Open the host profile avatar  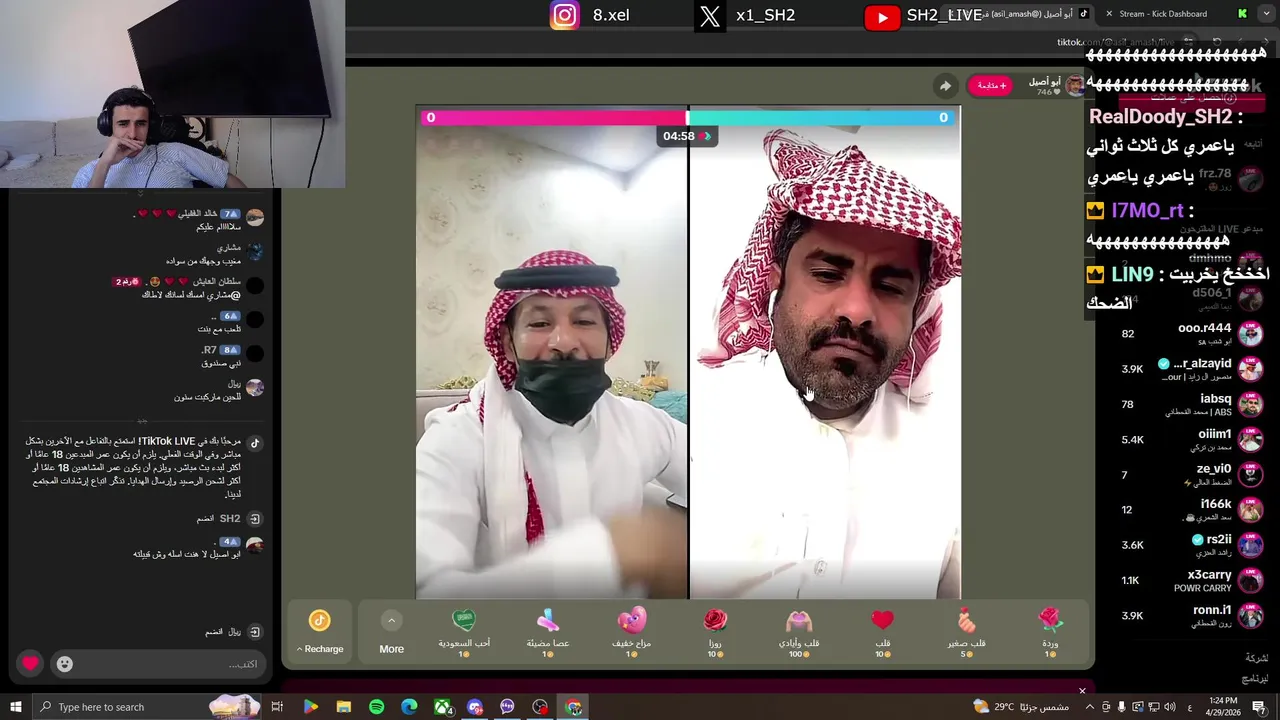(x=1075, y=86)
